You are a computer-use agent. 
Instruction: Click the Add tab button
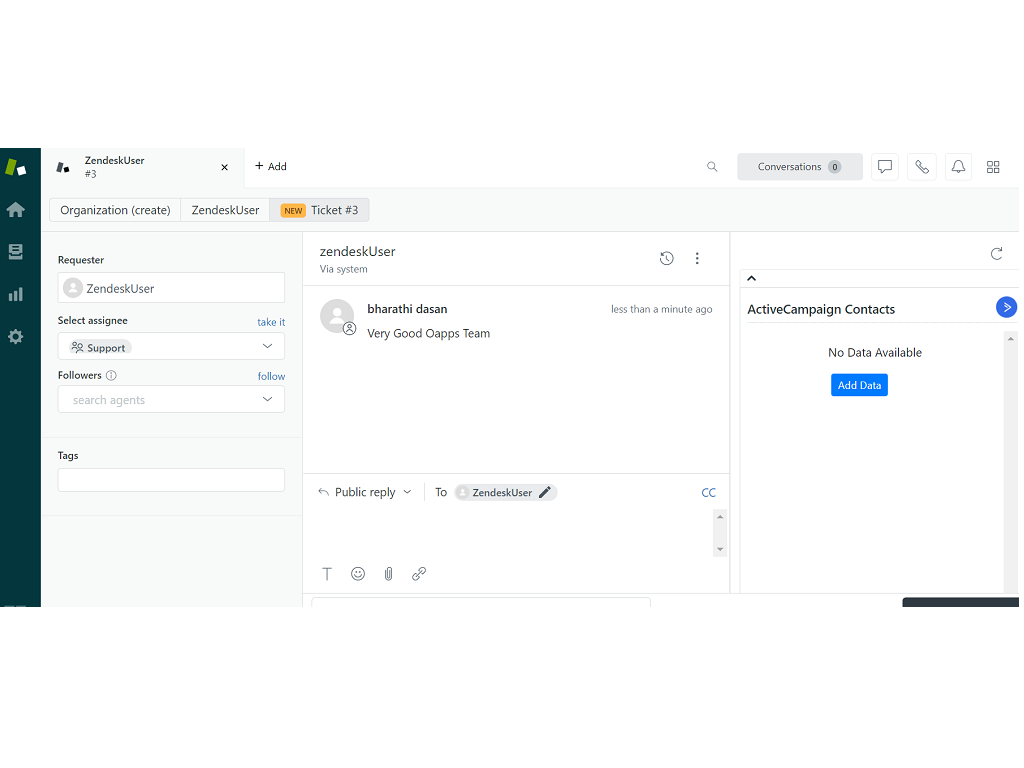tap(270, 167)
